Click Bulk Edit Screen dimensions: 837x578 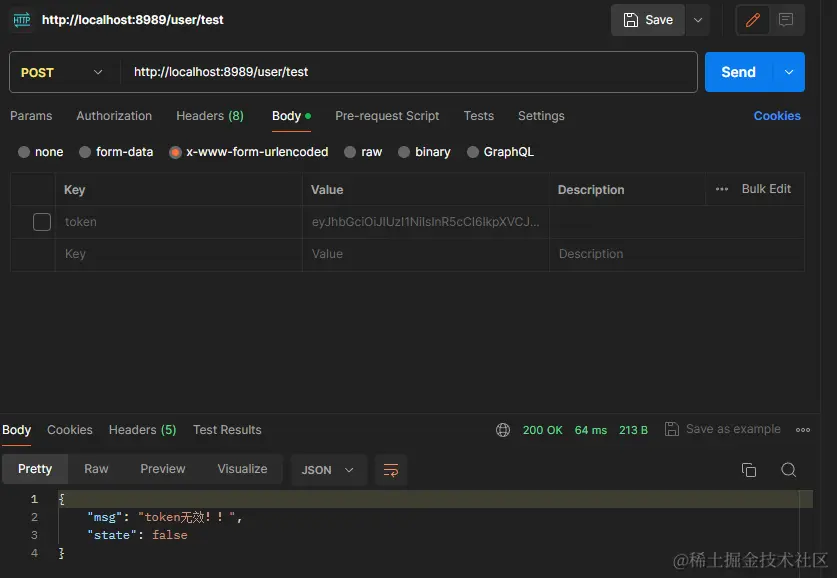click(x=766, y=189)
